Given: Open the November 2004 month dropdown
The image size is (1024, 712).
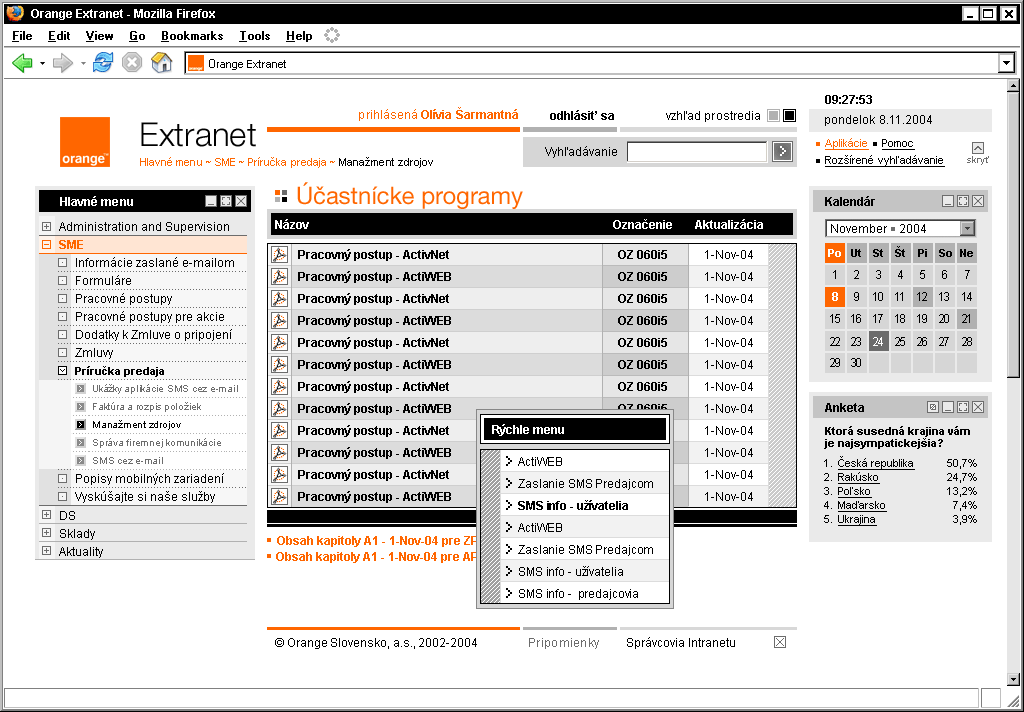Looking at the screenshot, I should pyautogui.click(x=967, y=229).
